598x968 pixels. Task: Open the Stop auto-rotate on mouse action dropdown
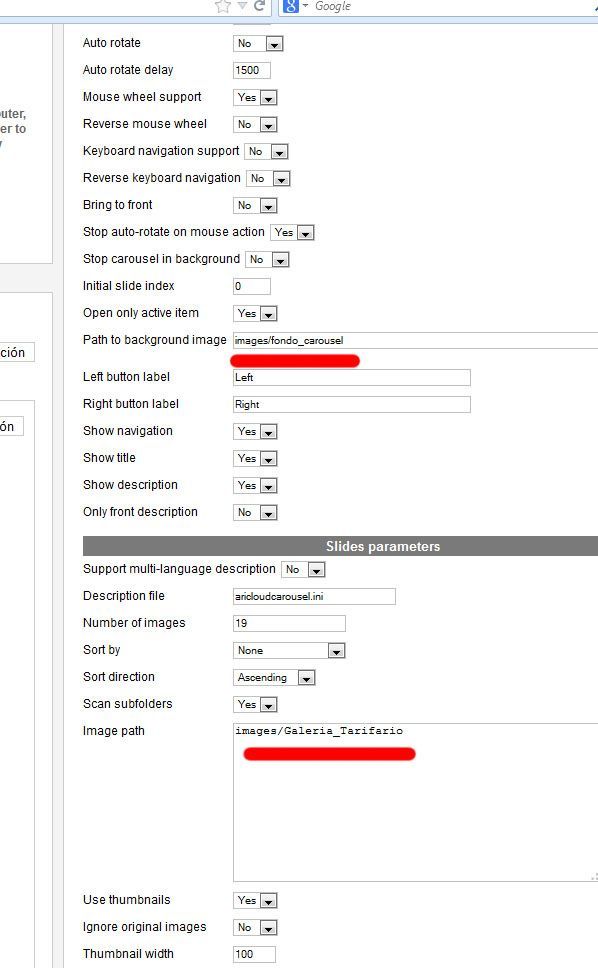(x=293, y=233)
